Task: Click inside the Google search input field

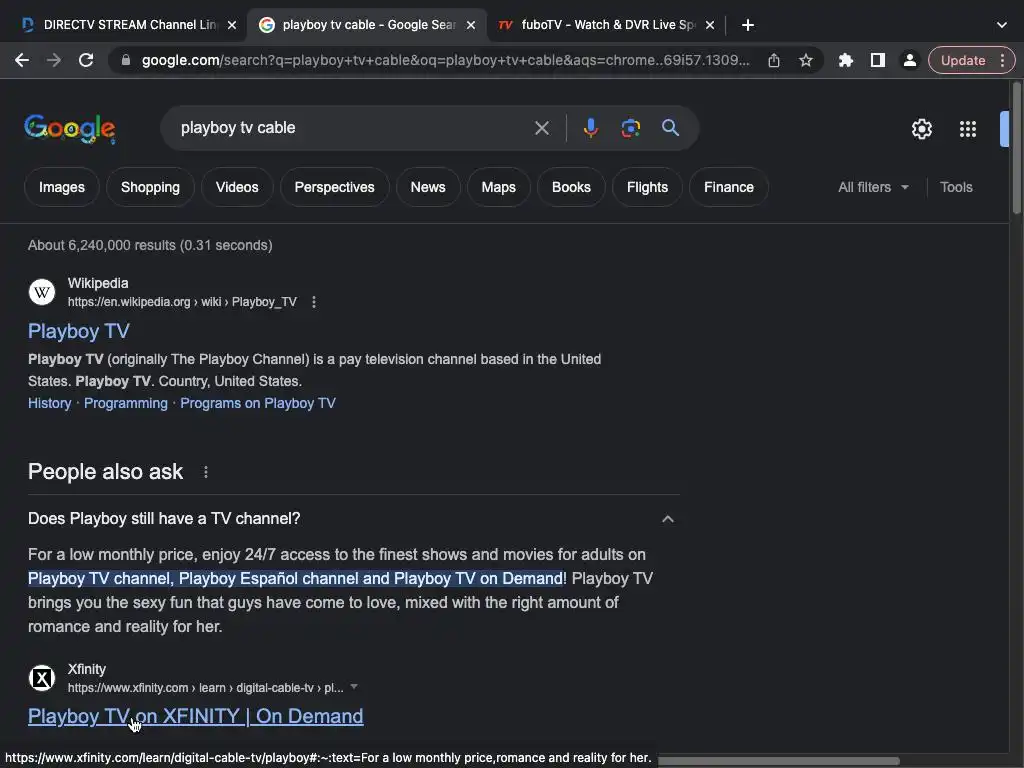Action: (x=353, y=128)
